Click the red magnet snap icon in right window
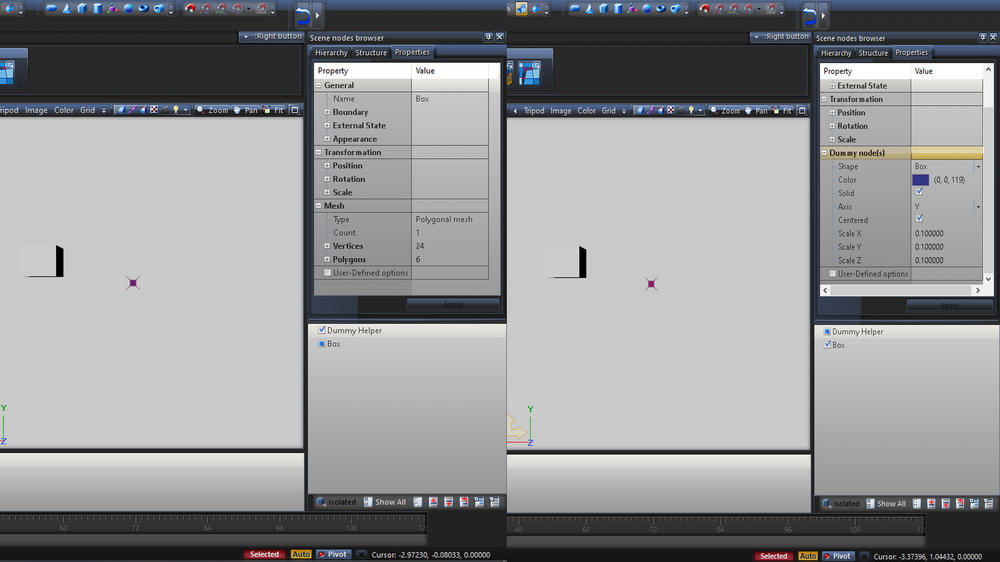This screenshot has width=1000, height=562. [x=704, y=8]
